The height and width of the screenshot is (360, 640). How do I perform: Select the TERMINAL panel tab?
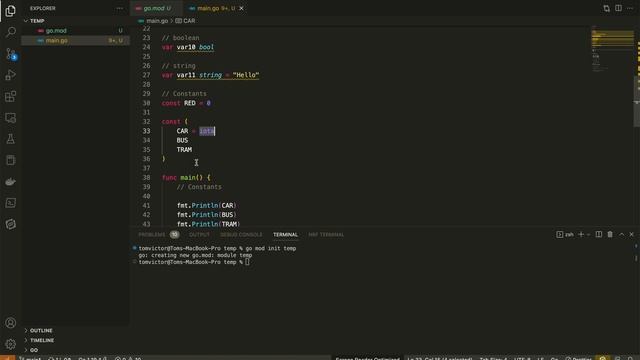coord(285,235)
